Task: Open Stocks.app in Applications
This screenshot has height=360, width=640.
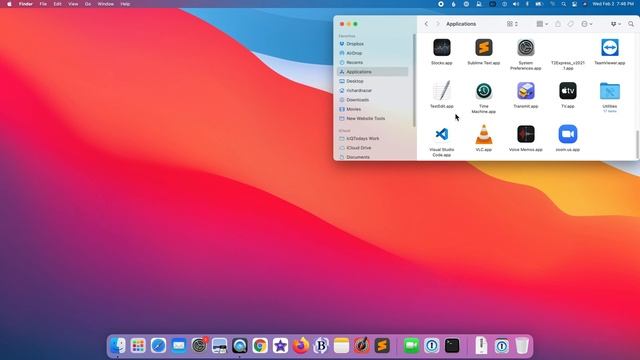Action: click(442, 48)
